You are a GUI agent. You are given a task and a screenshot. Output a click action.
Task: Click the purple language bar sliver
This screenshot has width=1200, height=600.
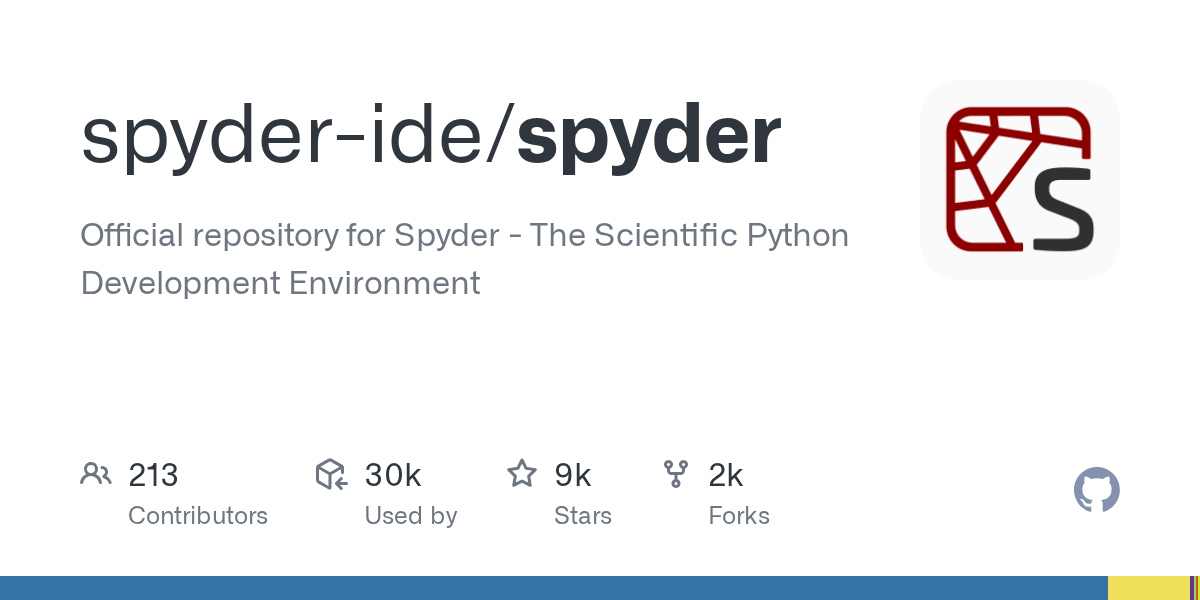click(x=1193, y=588)
